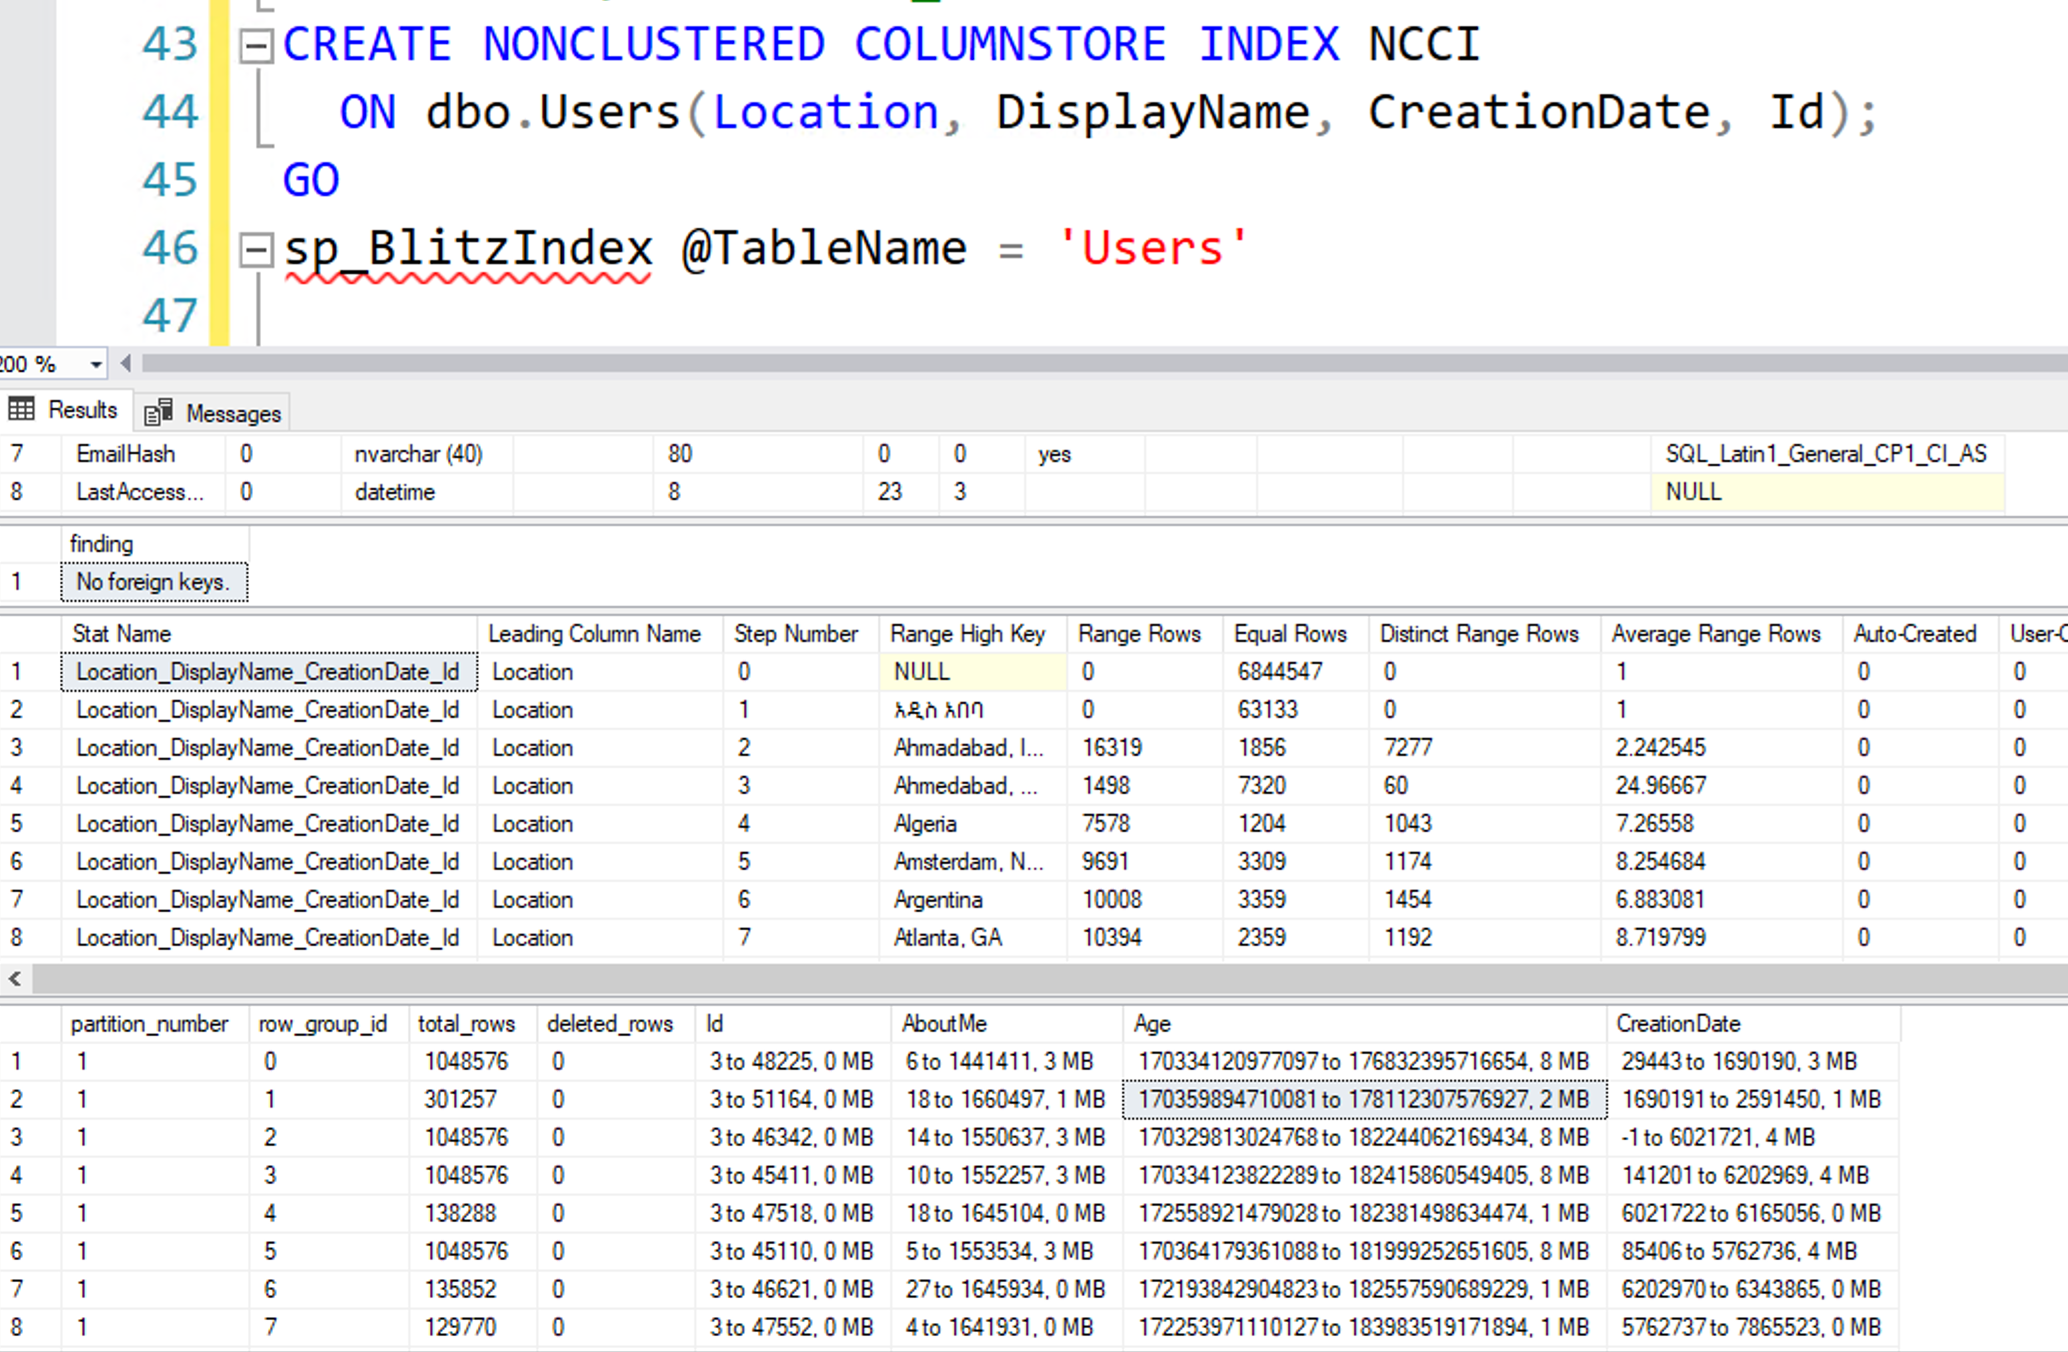Select the 'No foreign keys.' finding cell

coord(152,581)
